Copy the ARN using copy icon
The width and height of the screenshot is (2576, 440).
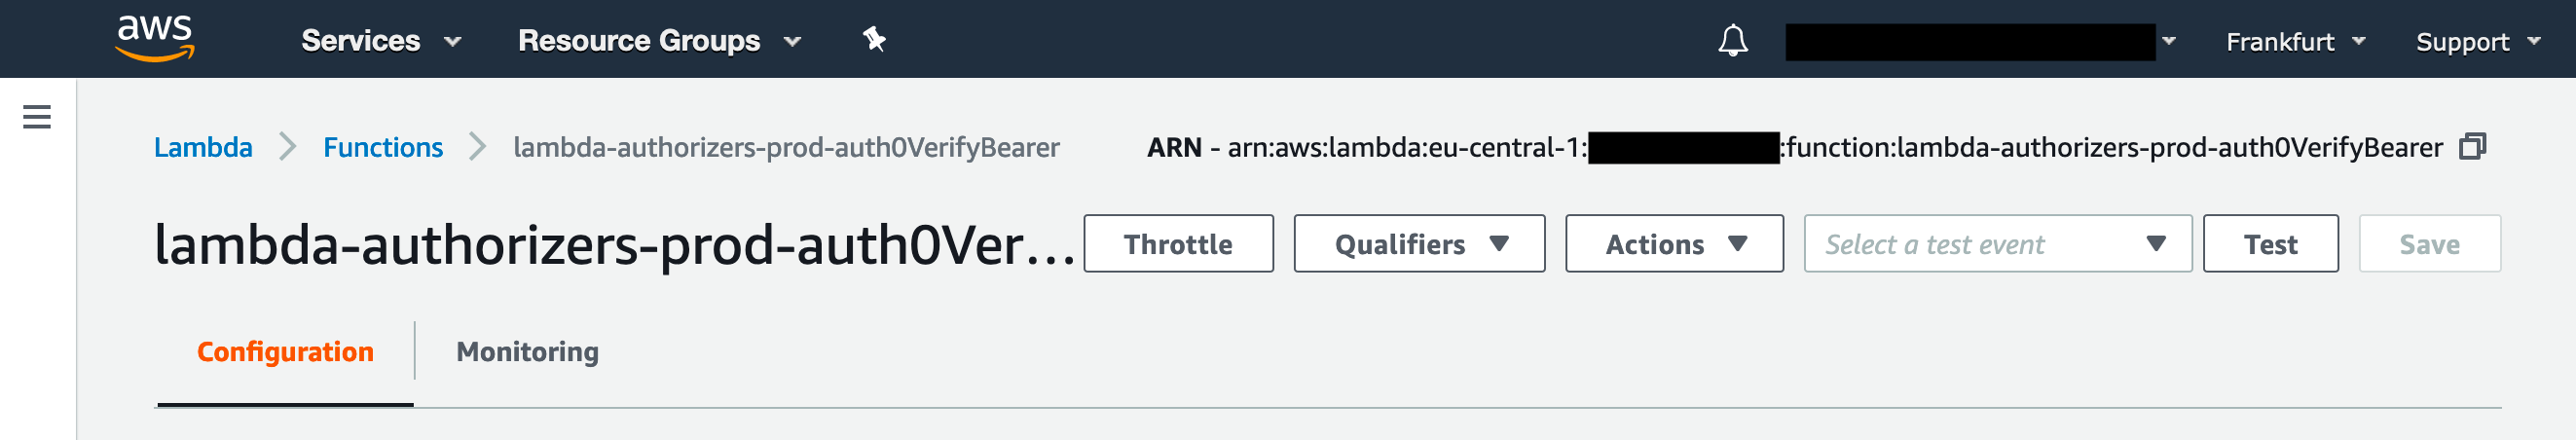pos(2472,147)
